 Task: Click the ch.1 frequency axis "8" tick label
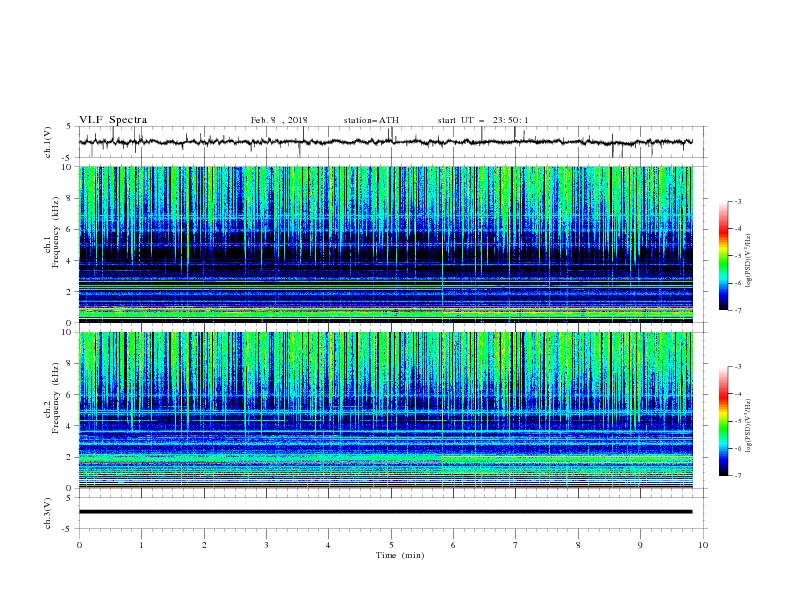tap(70, 198)
